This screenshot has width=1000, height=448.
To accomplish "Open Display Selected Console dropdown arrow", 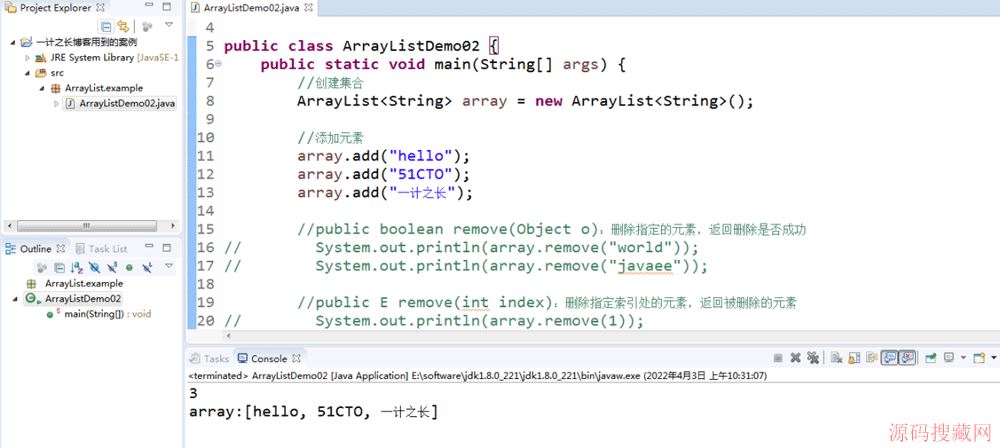I will click(963, 358).
